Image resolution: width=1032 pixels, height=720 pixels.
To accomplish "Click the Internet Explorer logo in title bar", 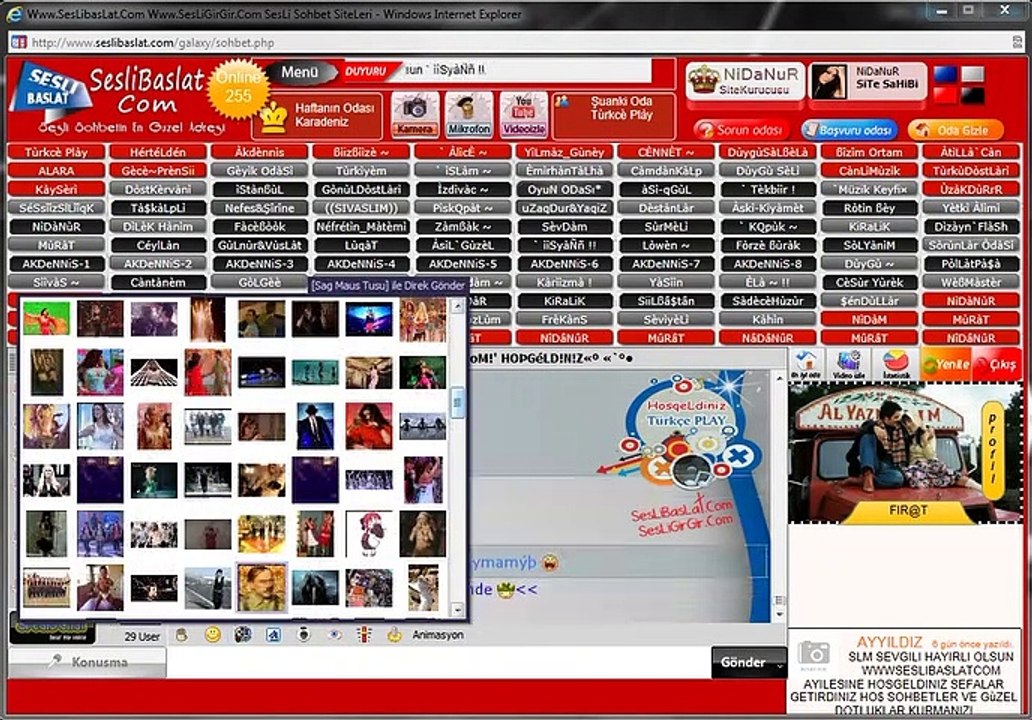I will (14, 13).
